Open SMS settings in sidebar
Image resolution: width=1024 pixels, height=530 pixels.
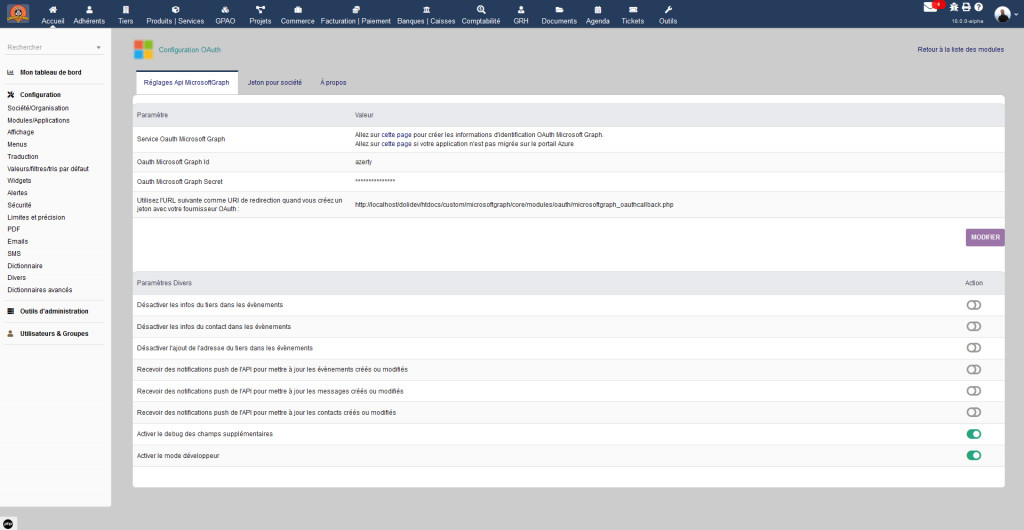pos(14,253)
